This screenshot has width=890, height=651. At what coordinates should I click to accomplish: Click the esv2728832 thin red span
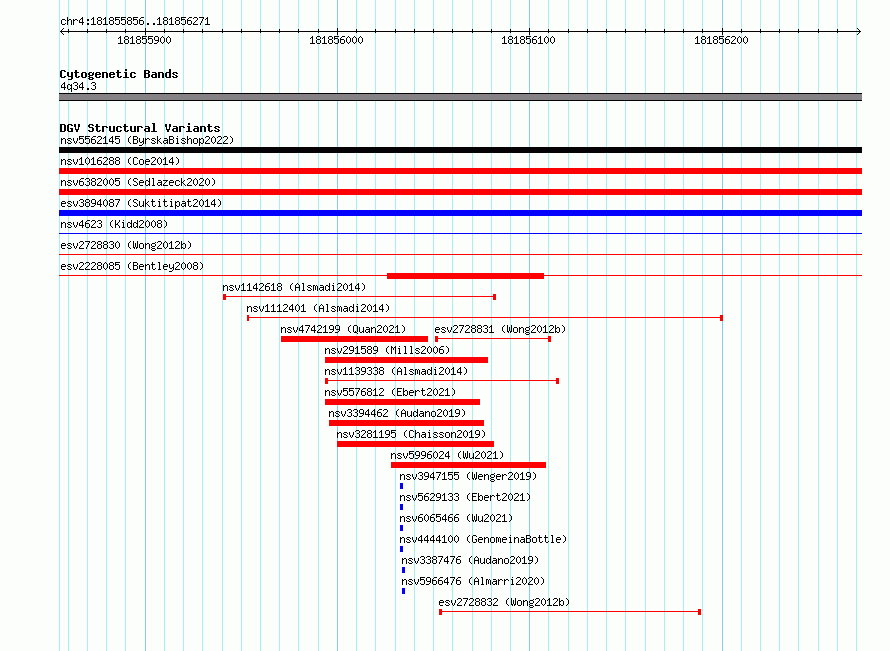(570, 612)
